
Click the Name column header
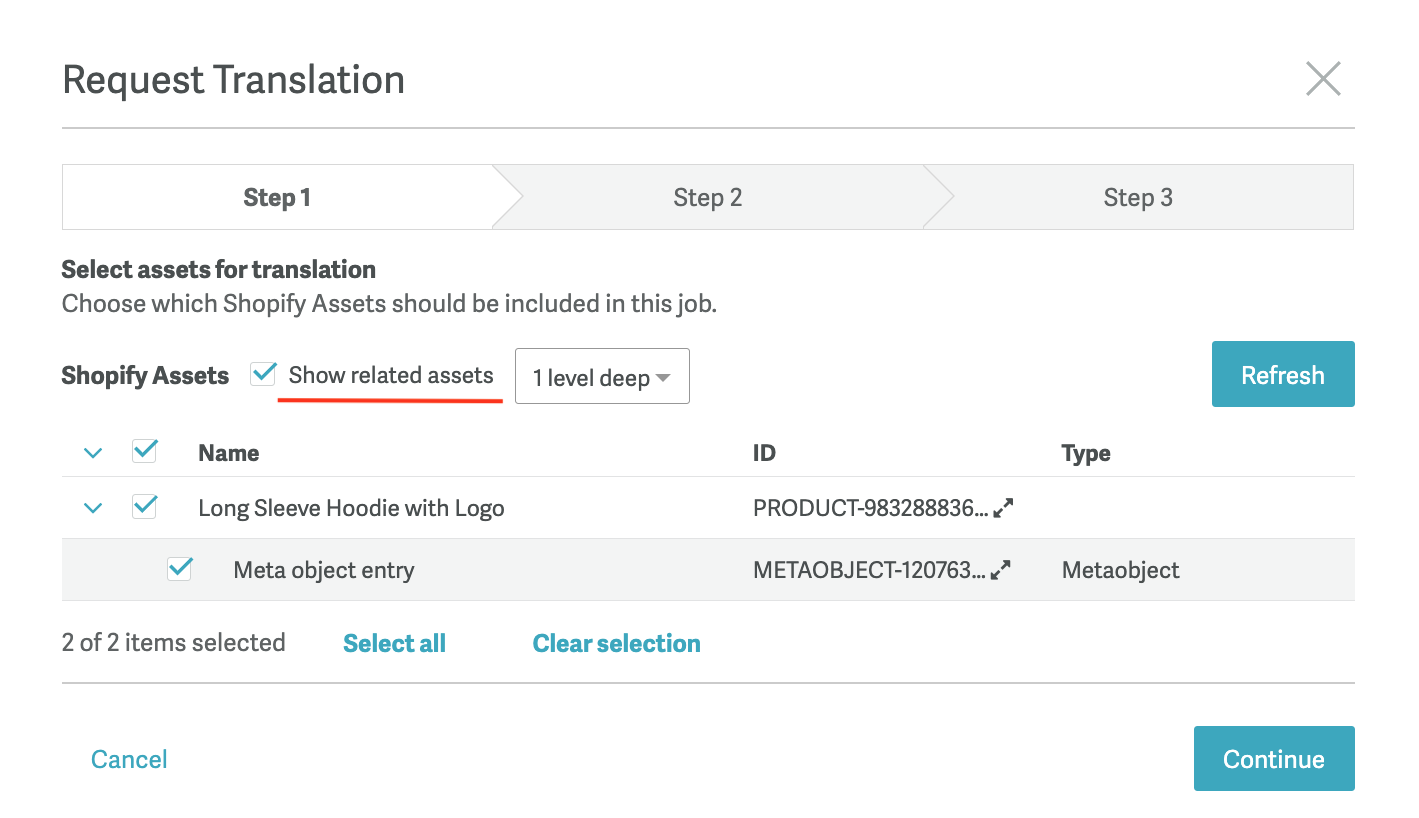point(228,453)
